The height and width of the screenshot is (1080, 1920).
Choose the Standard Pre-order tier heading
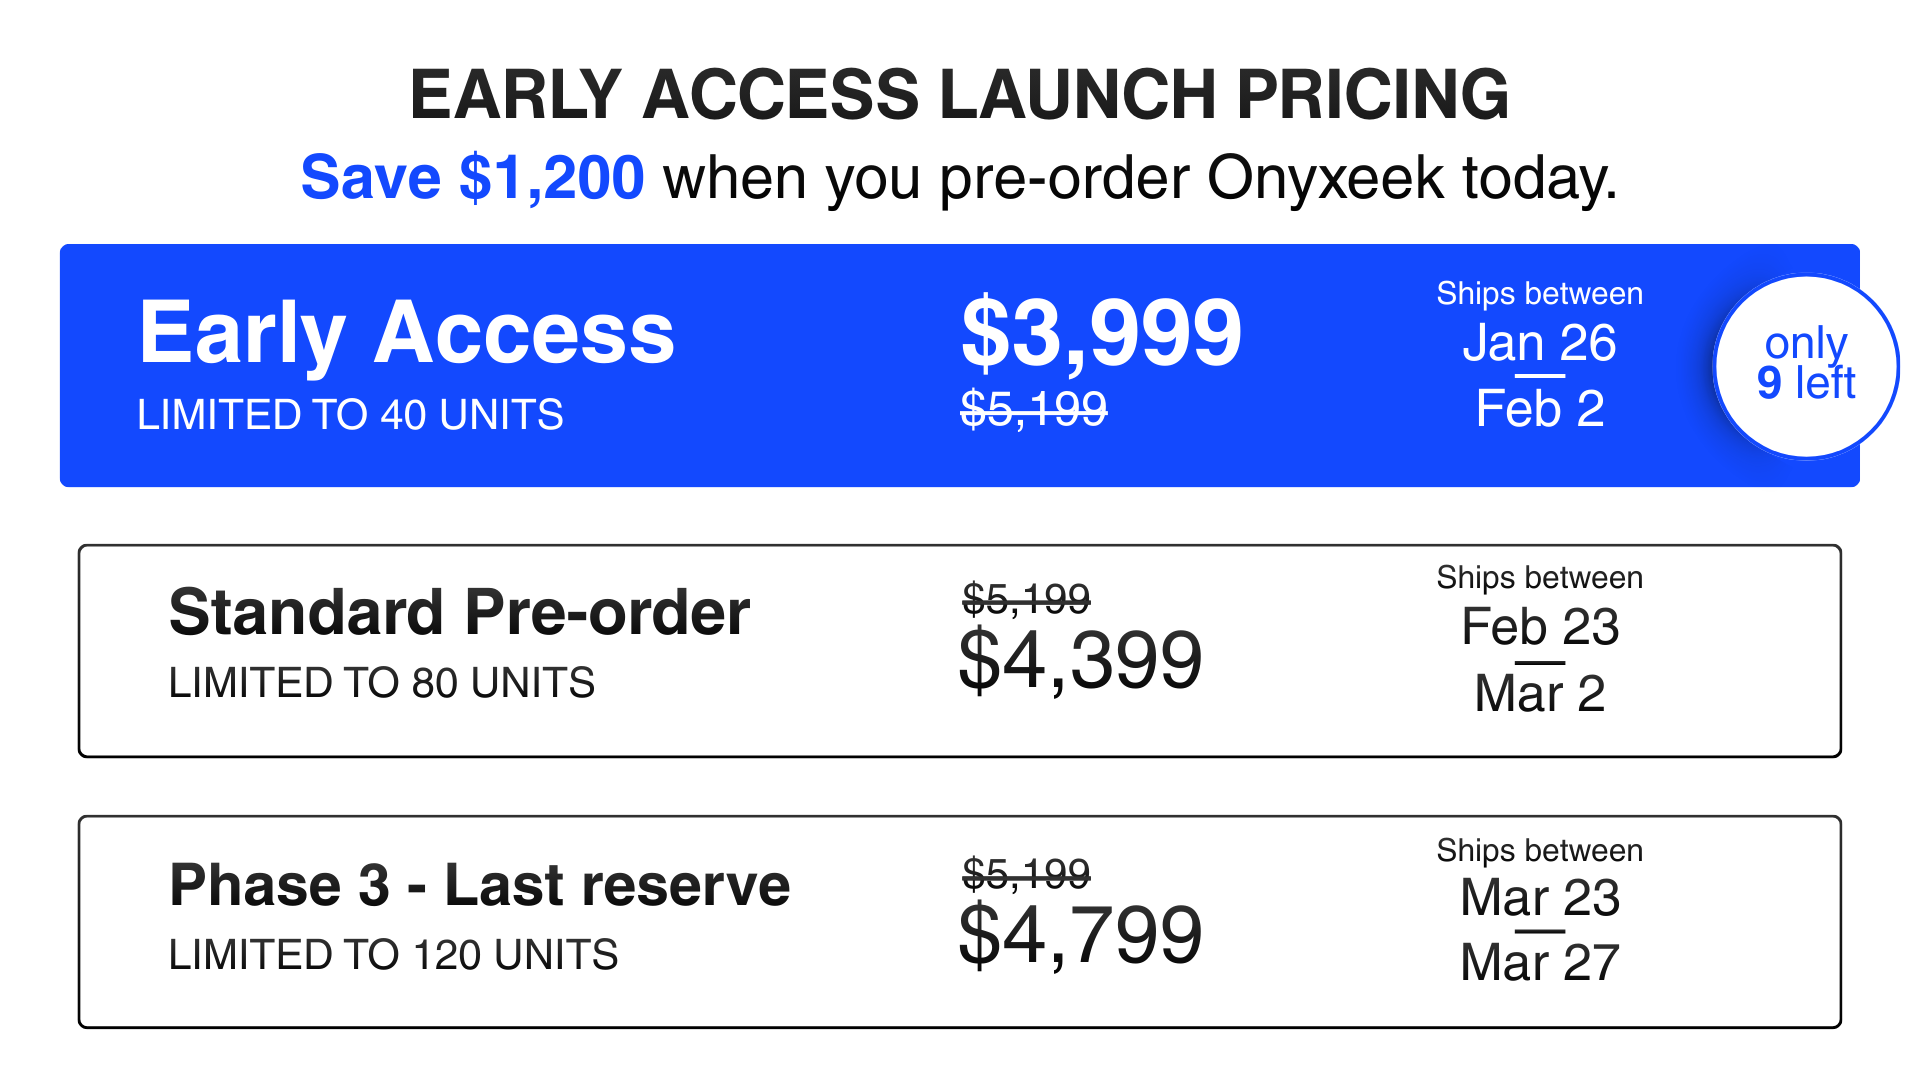[x=459, y=612]
